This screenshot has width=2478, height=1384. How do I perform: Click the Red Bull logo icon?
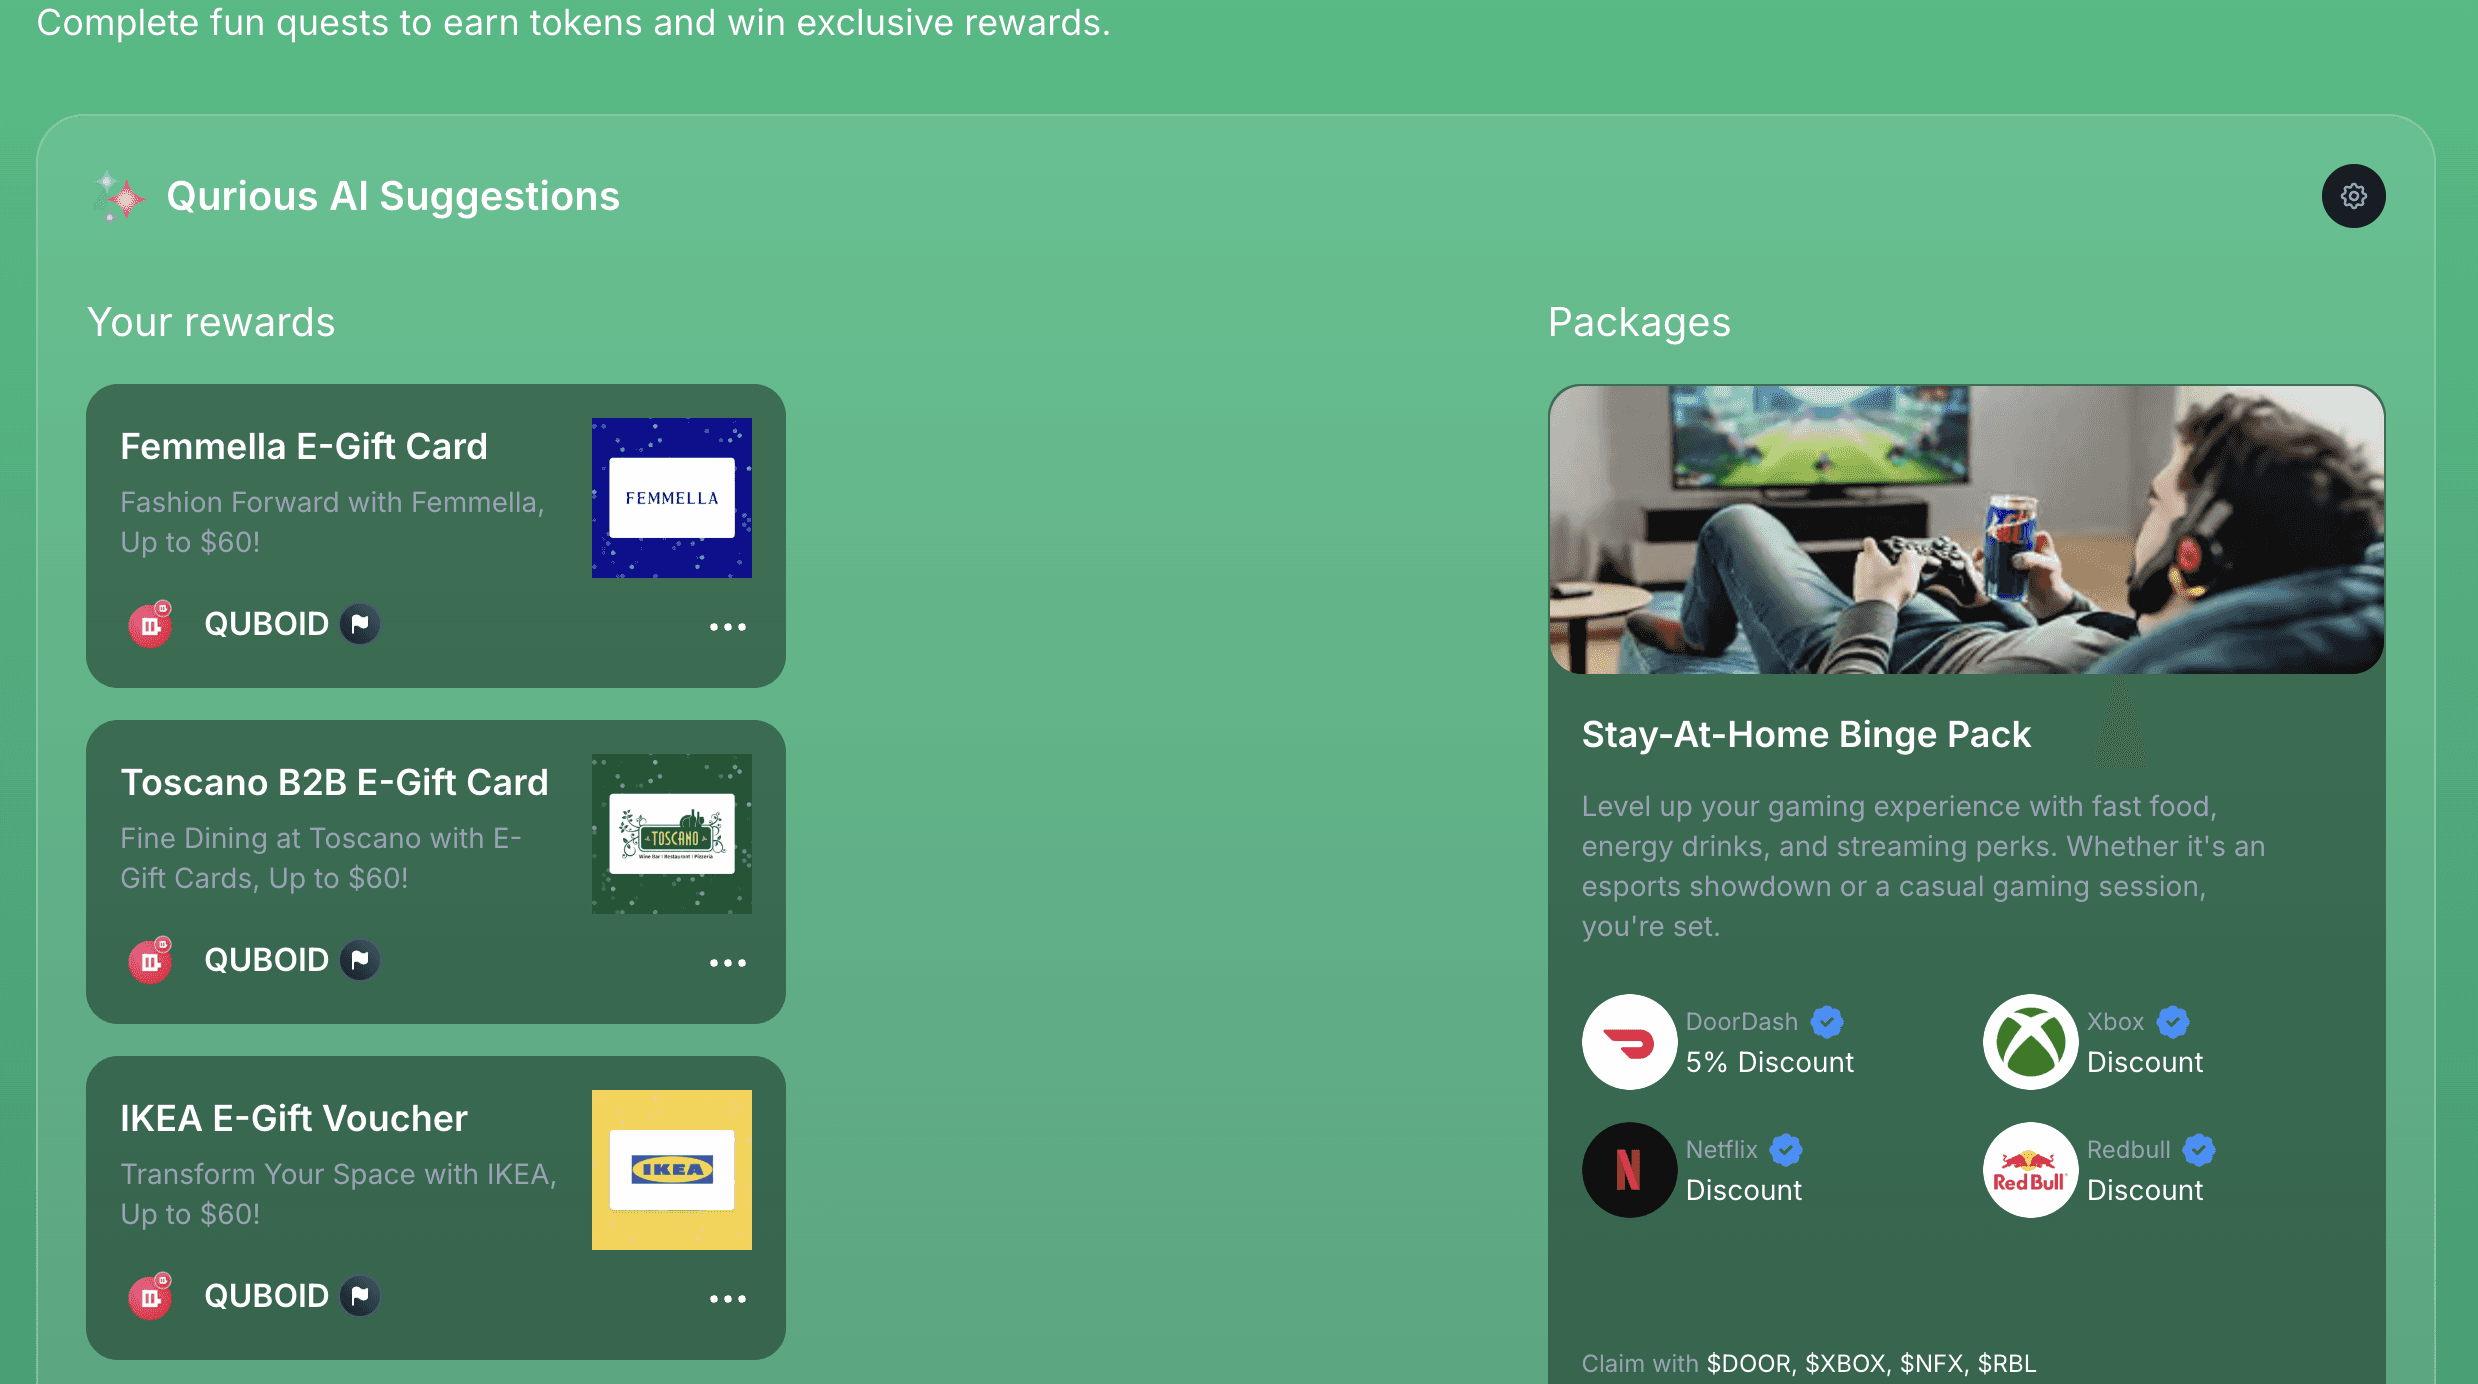(2030, 1170)
